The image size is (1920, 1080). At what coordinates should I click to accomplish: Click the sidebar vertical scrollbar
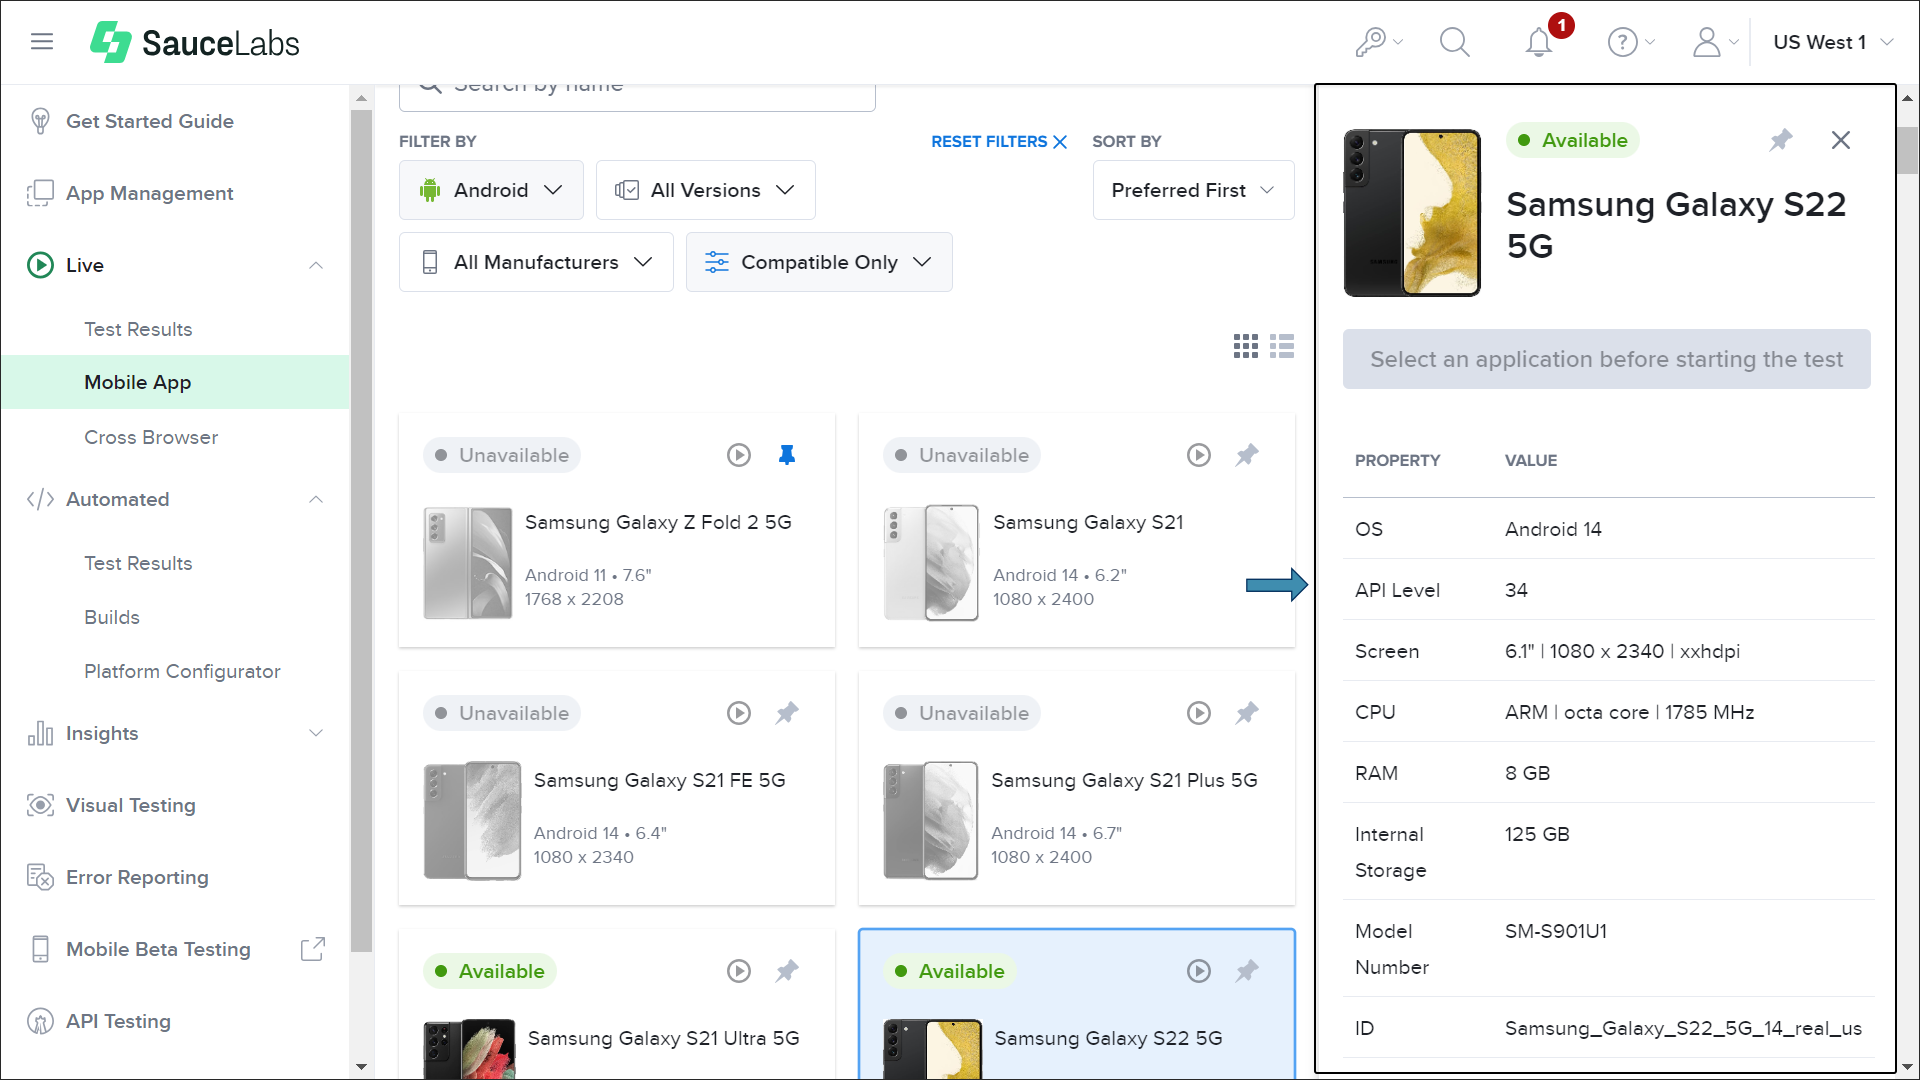[x=361, y=530]
